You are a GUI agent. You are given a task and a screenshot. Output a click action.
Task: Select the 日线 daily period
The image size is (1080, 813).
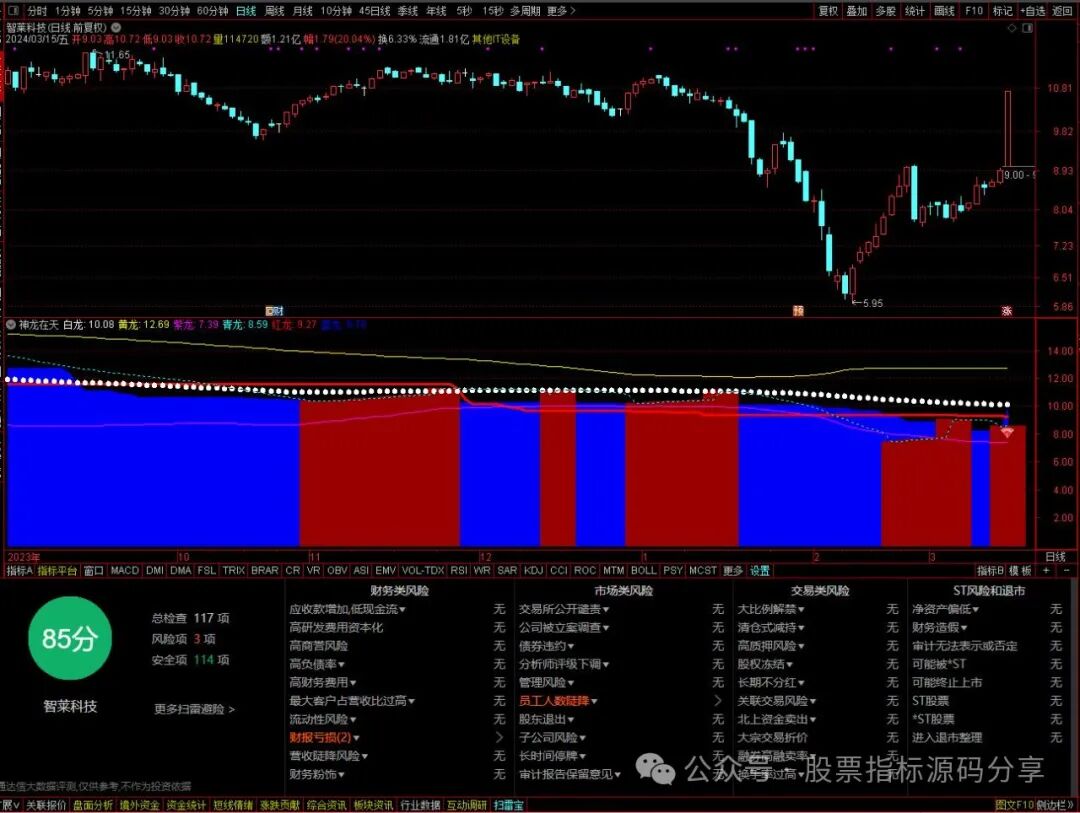tap(246, 11)
